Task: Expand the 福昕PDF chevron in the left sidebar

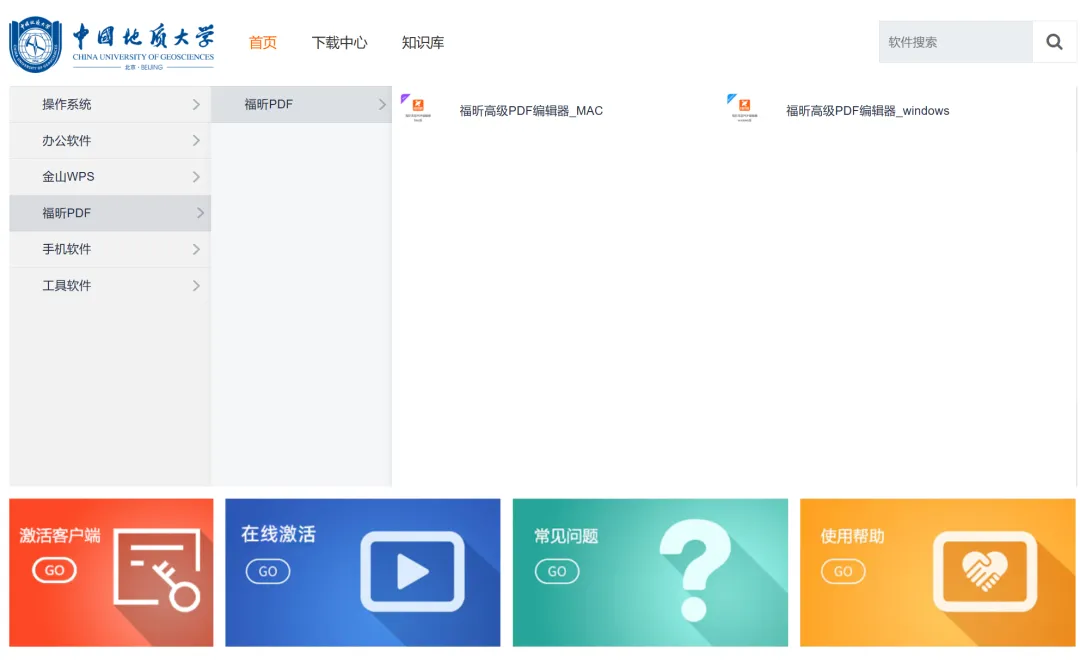Action: pyautogui.click(x=200, y=213)
